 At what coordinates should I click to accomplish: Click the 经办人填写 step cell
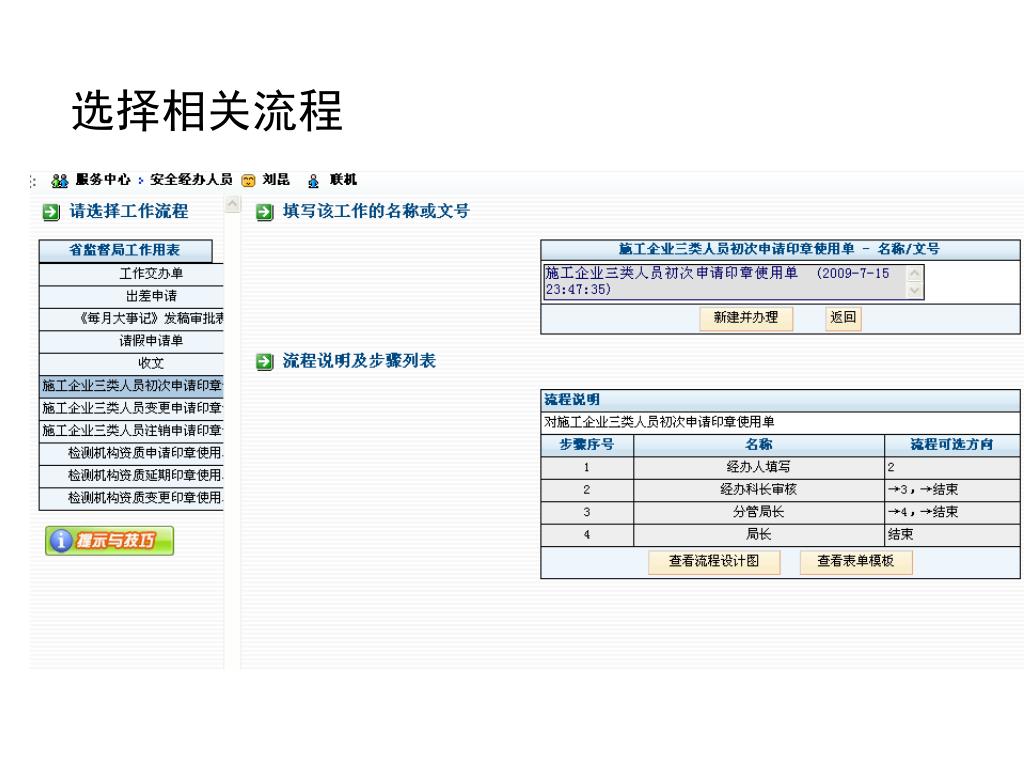click(759, 468)
